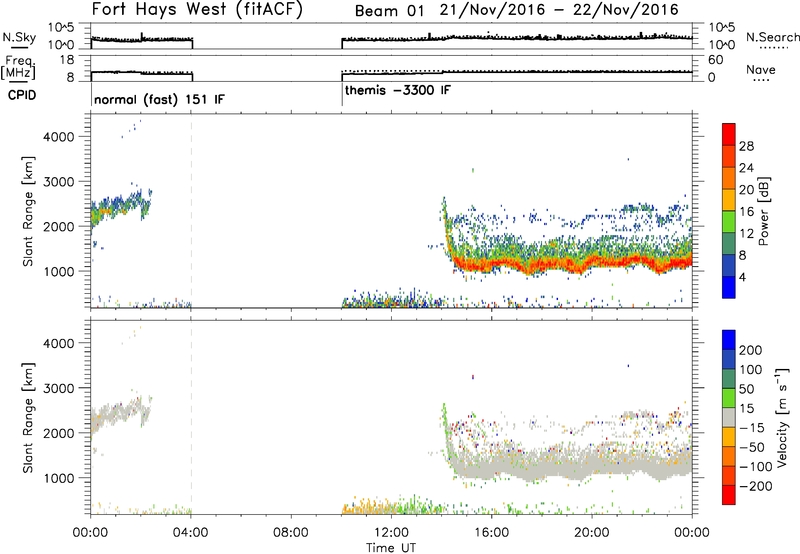Image resolution: width=800 pixels, height=554 pixels.
Task: Click the '4000' tick in the power panel
Action: pos(59,137)
